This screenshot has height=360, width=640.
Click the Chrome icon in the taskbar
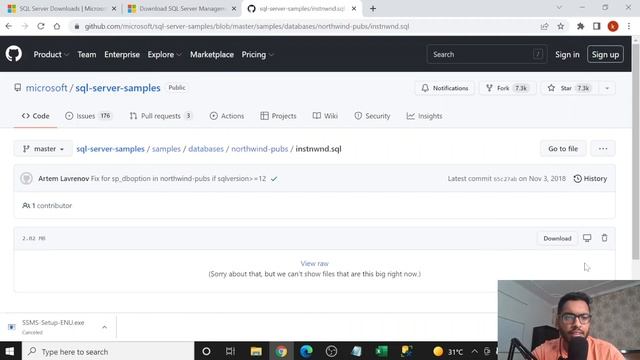tap(281, 351)
